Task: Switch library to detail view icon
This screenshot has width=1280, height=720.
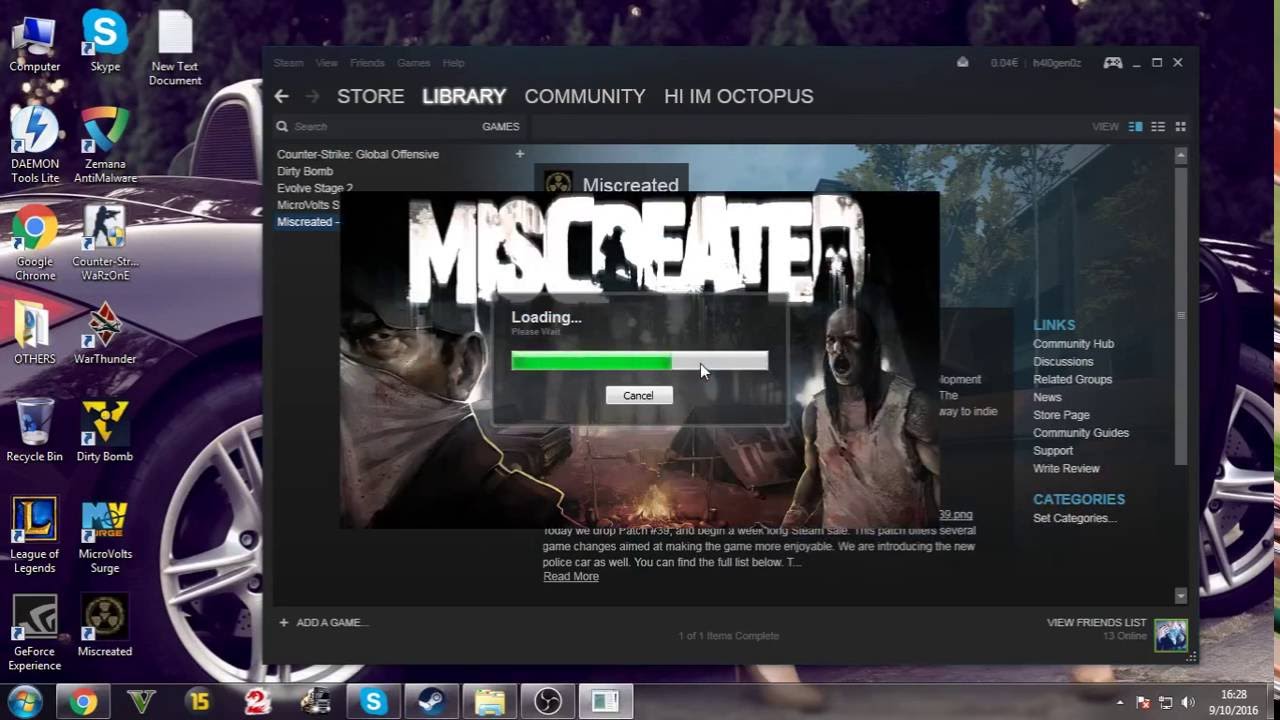Action: 1135,127
